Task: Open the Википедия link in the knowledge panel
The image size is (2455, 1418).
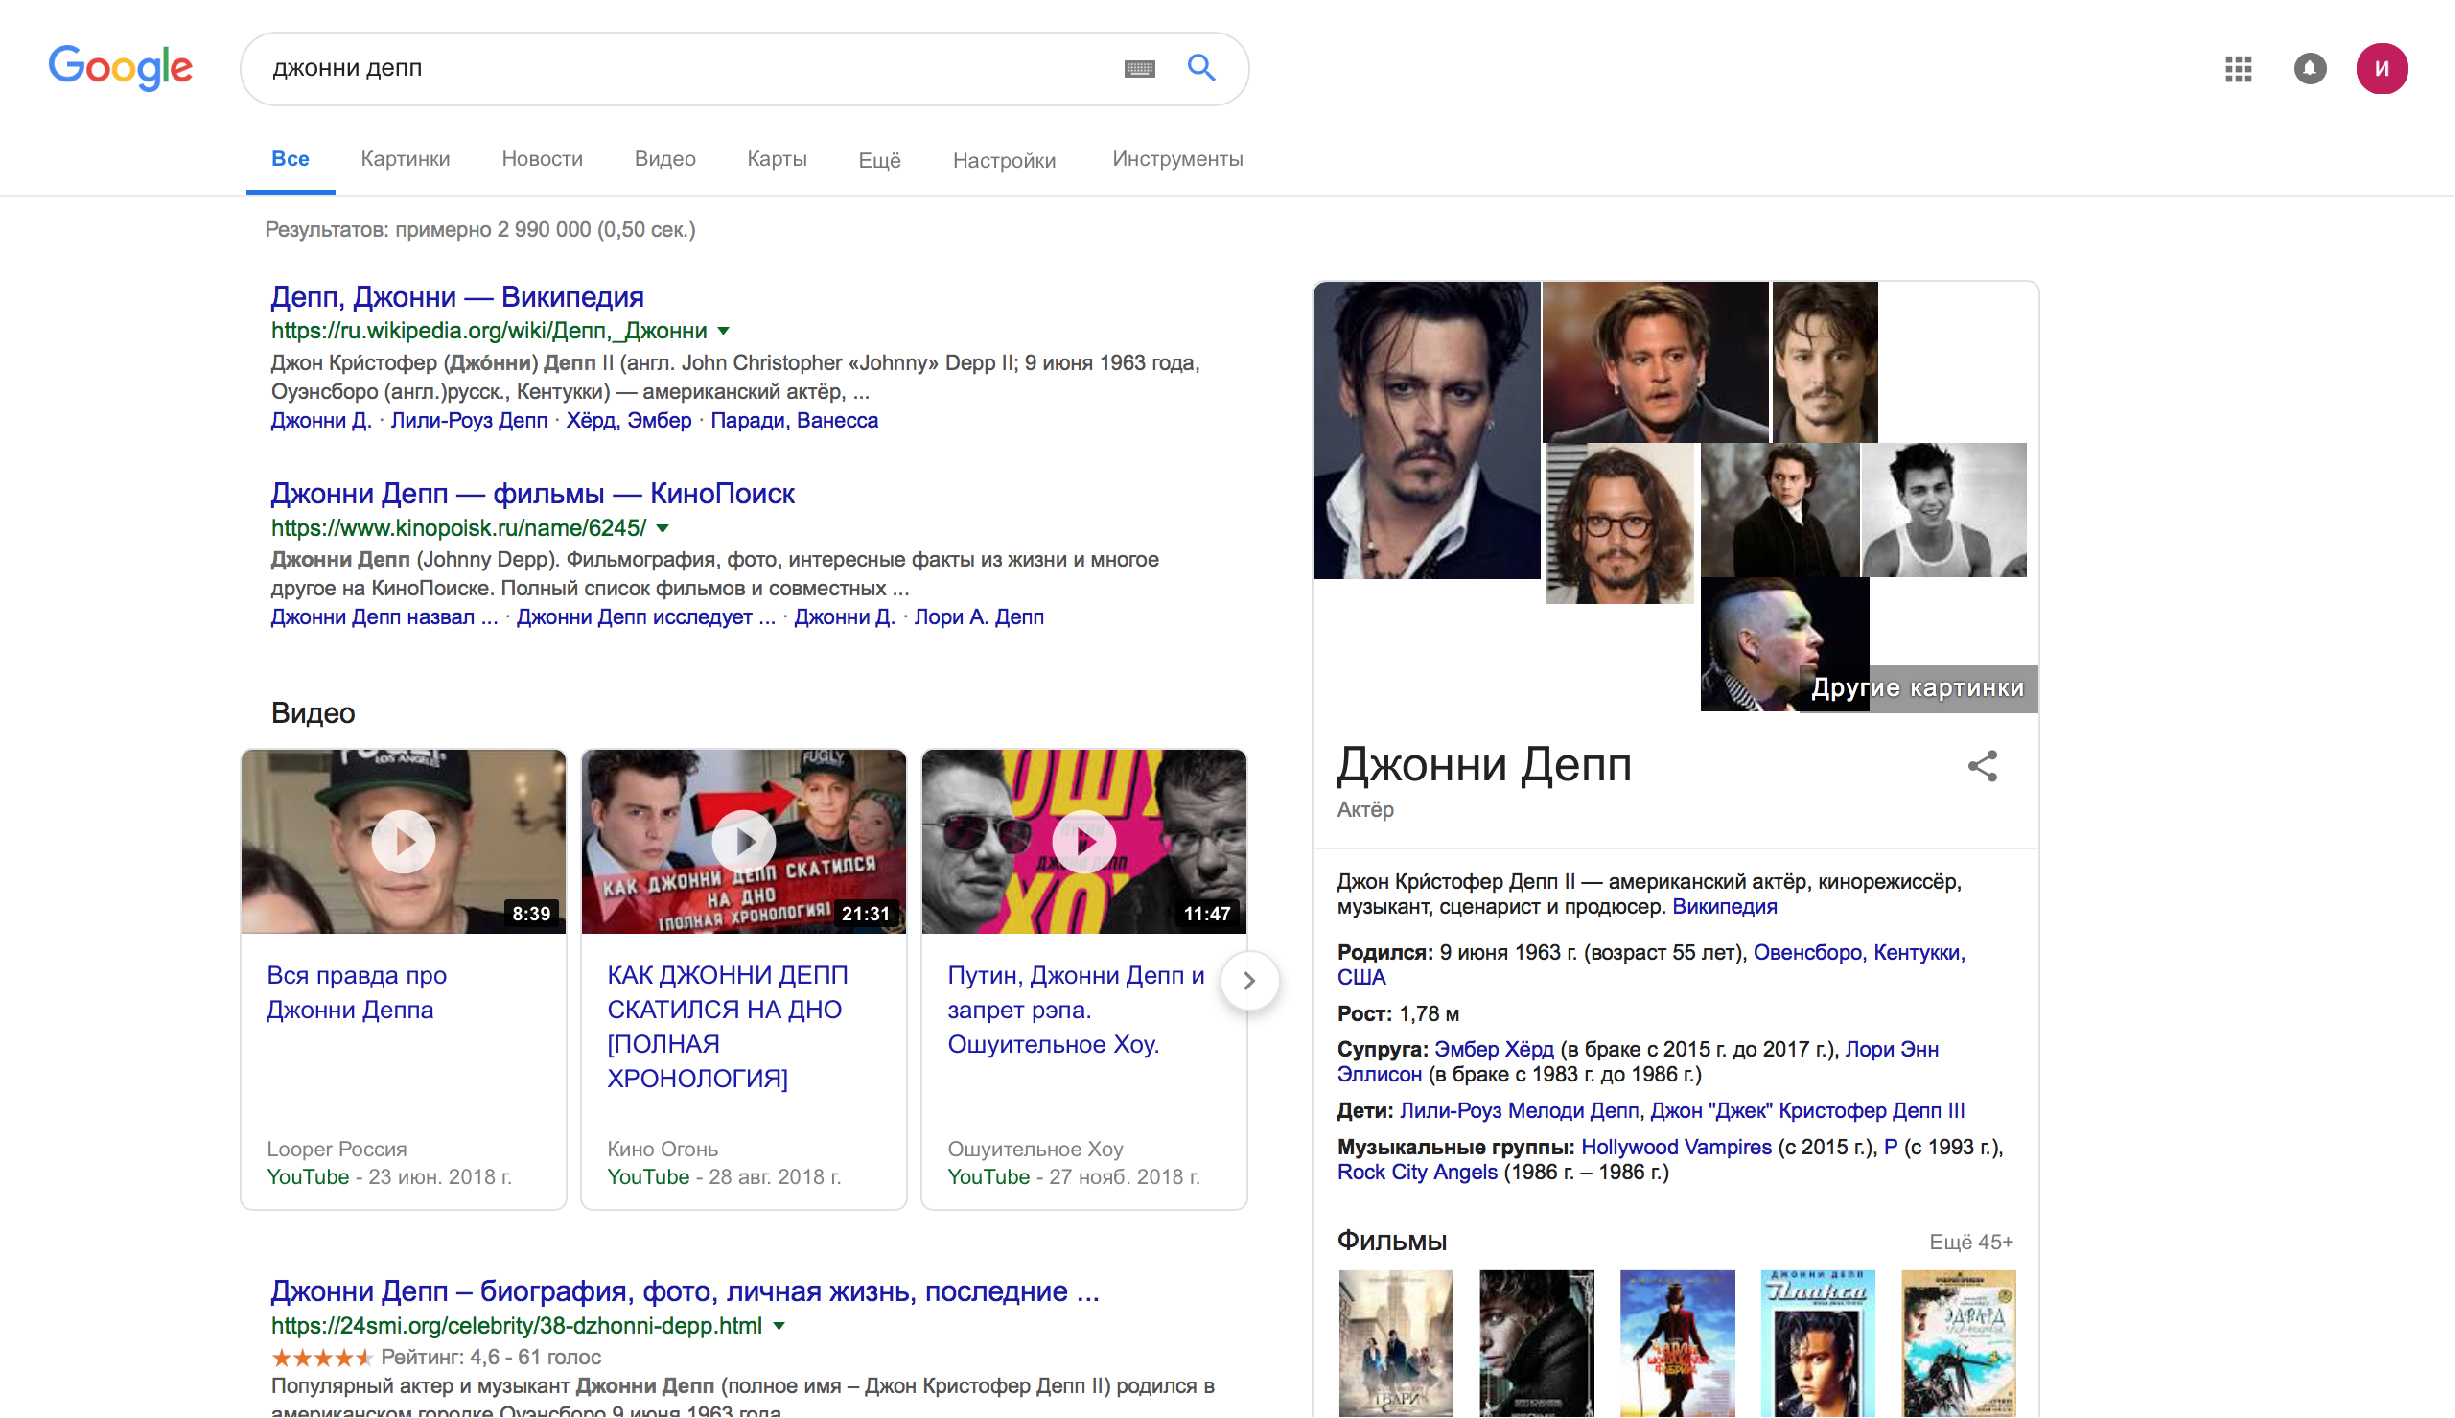Action: tap(1725, 907)
